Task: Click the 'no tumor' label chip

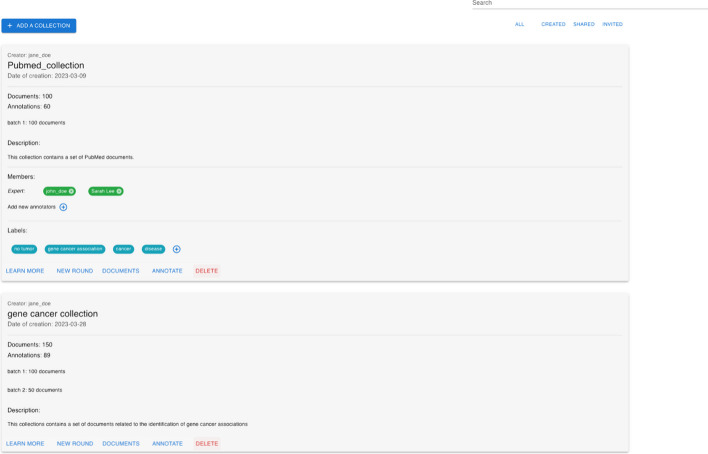Action: 23,249
